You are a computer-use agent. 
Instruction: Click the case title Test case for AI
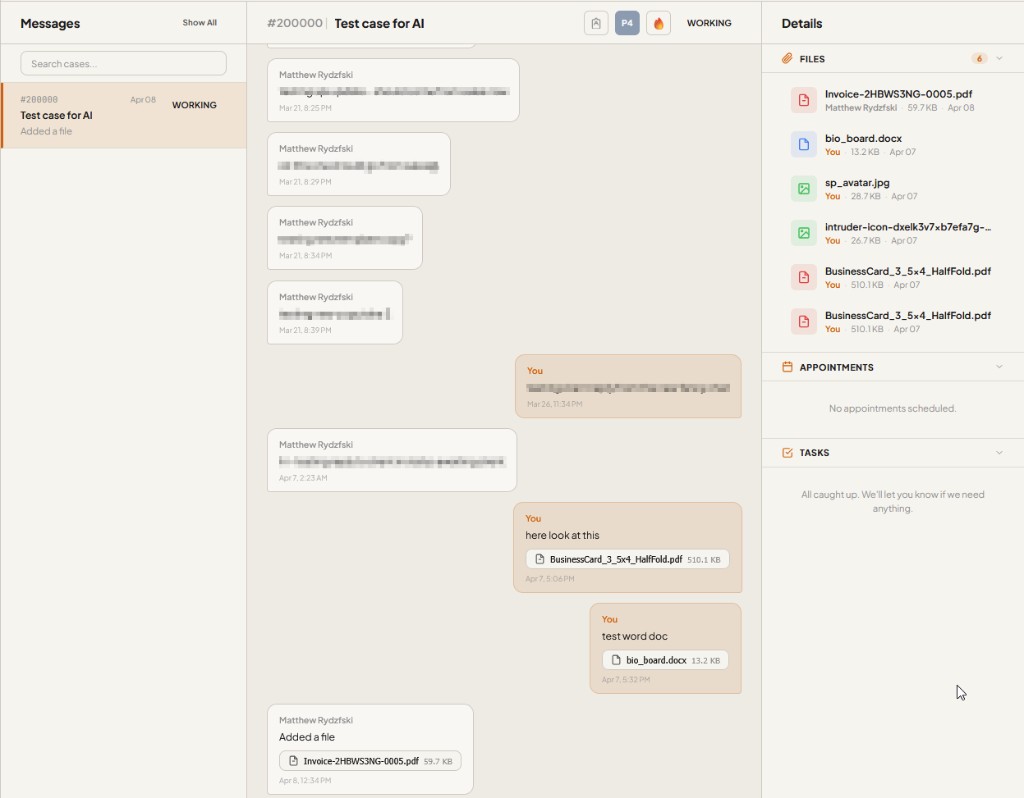pyautogui.click(x=379, y=24)
